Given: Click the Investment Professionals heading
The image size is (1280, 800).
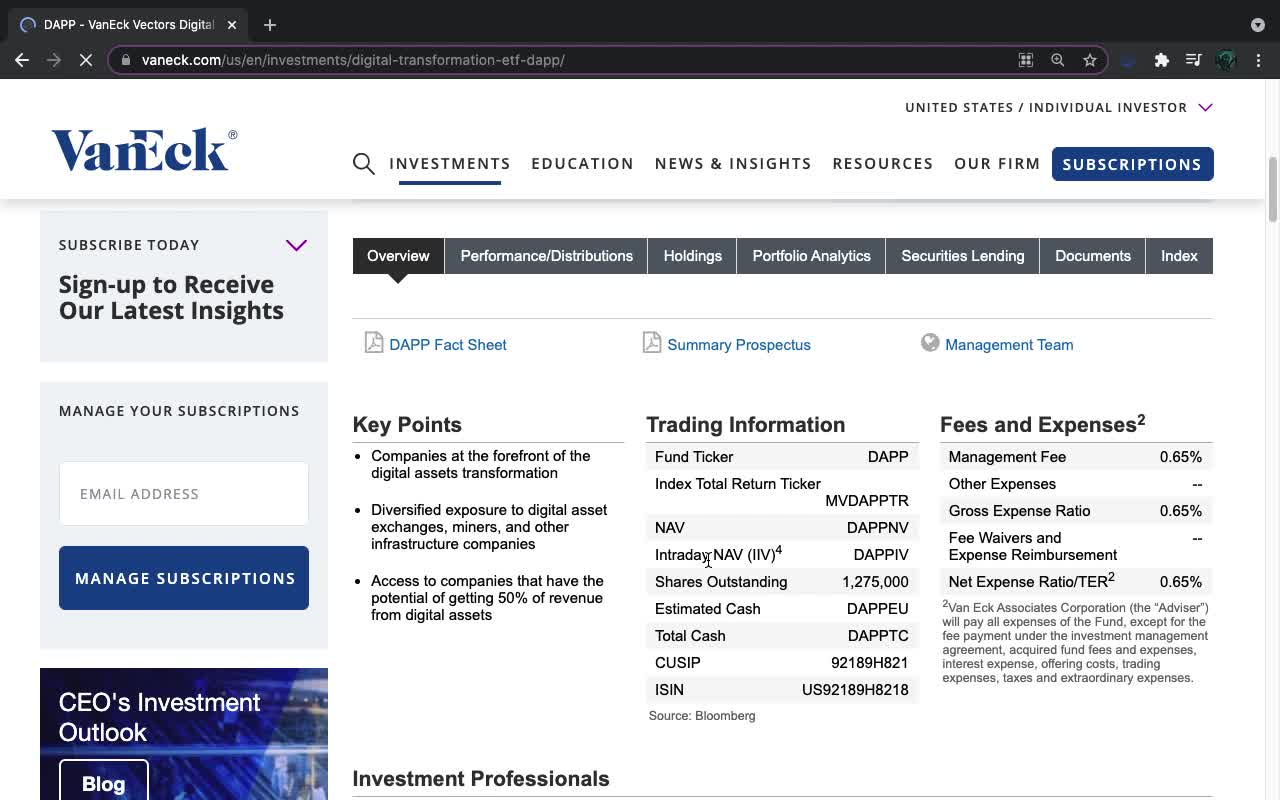Looking at the screenshot, I should click(x=481, y=779).
